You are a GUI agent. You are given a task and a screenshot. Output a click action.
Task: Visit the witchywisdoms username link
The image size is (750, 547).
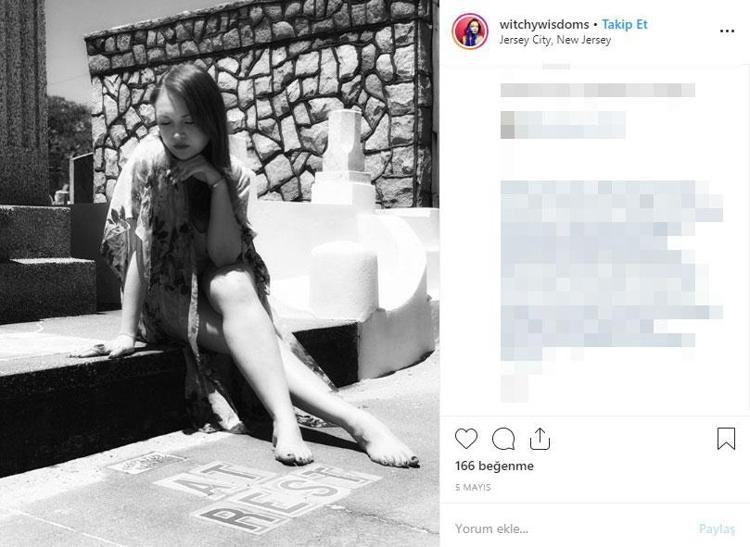(x=544, y=24)
